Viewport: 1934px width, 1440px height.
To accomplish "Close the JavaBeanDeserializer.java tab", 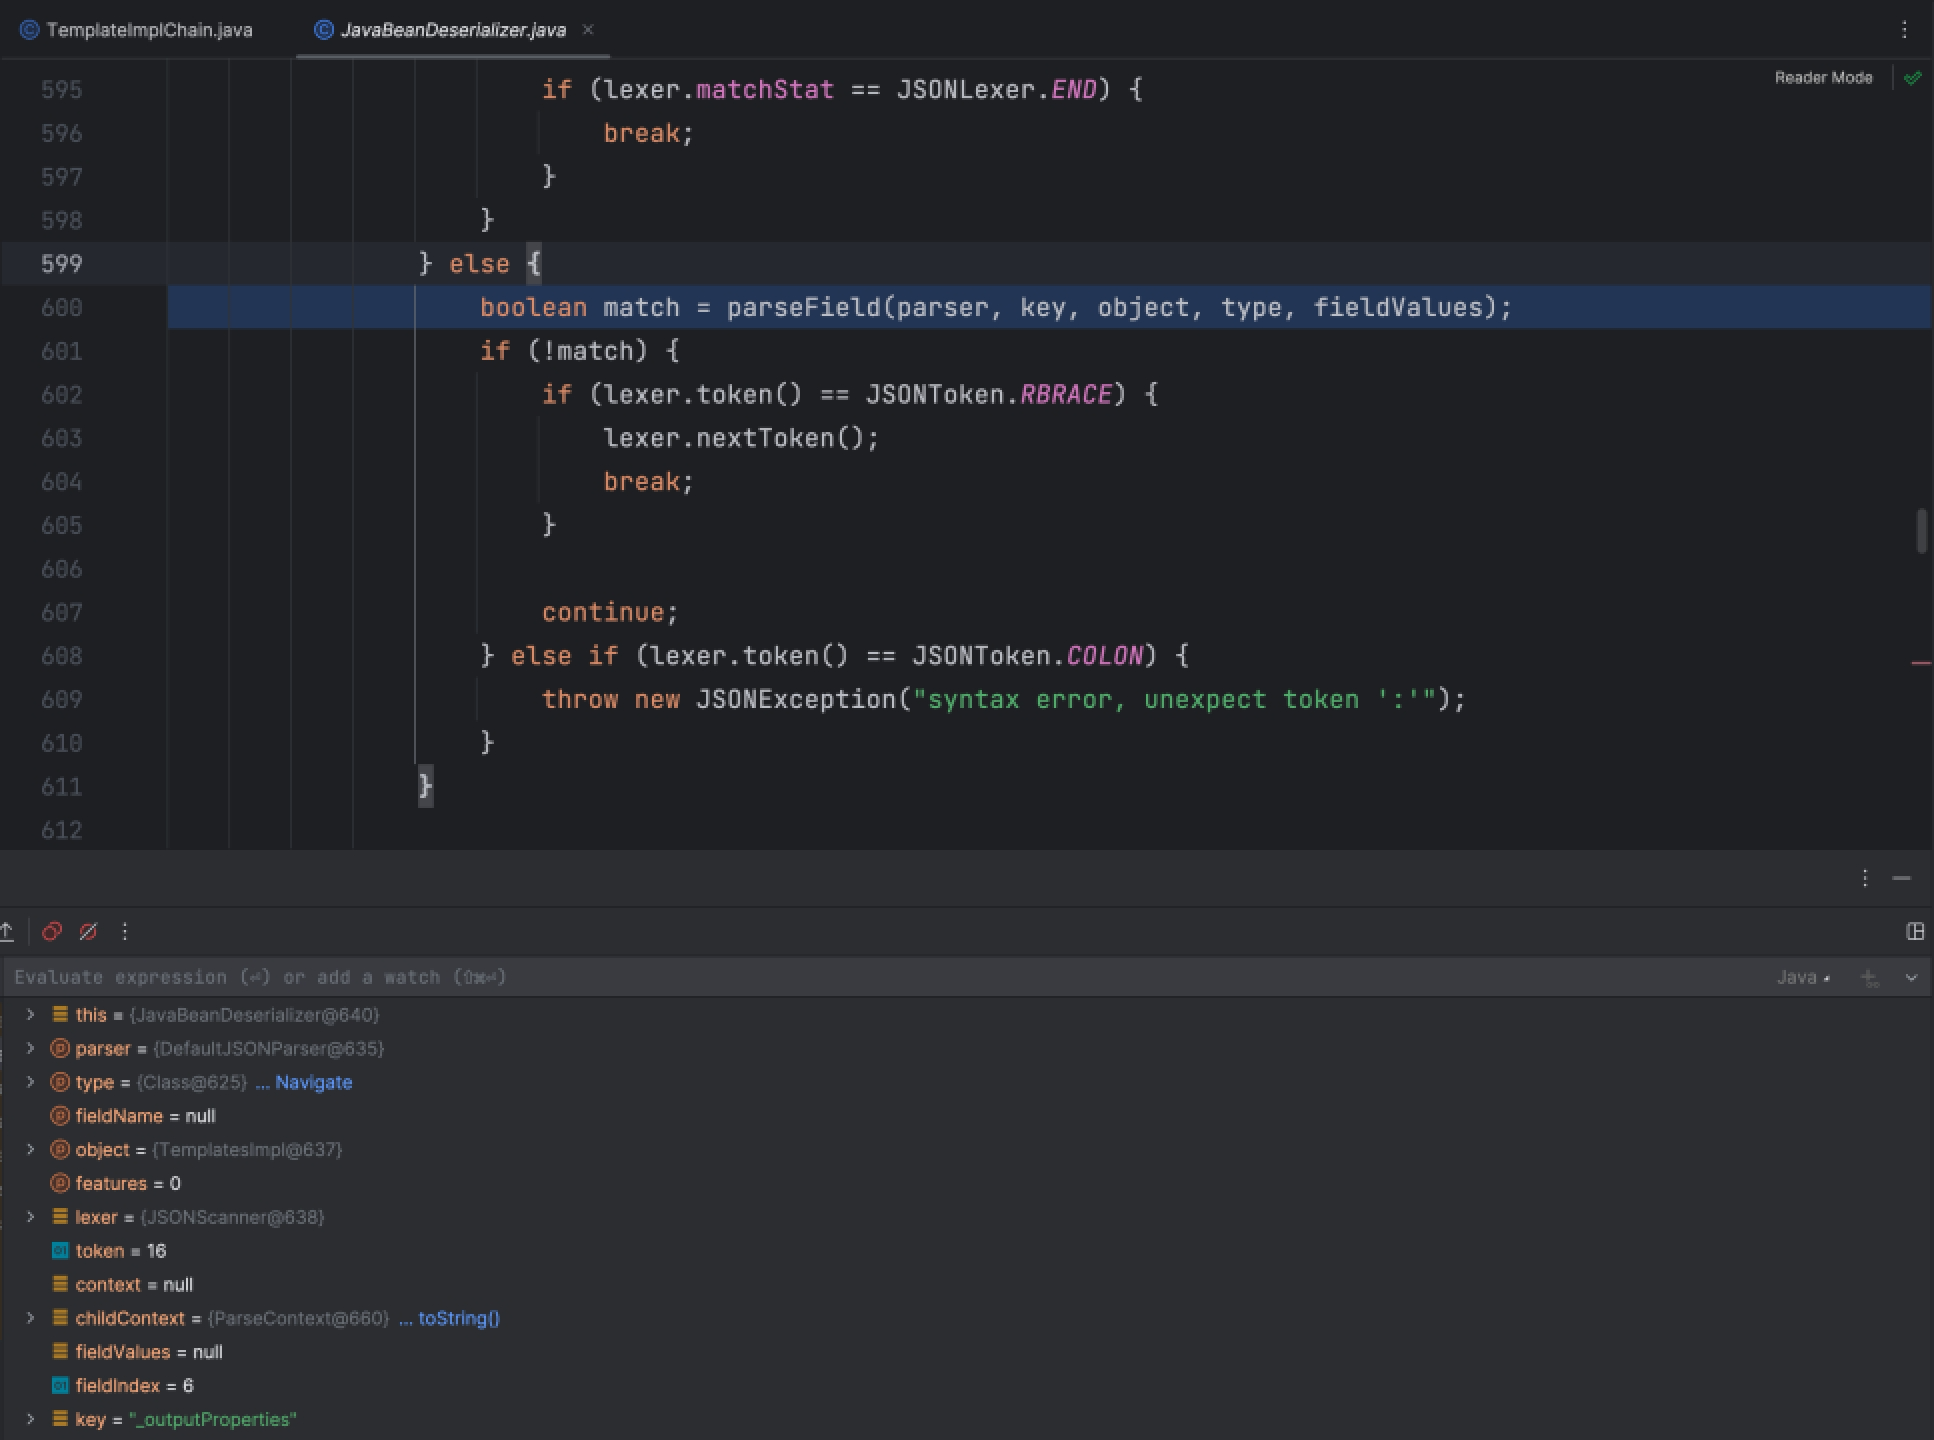I will tap(588, 30).
